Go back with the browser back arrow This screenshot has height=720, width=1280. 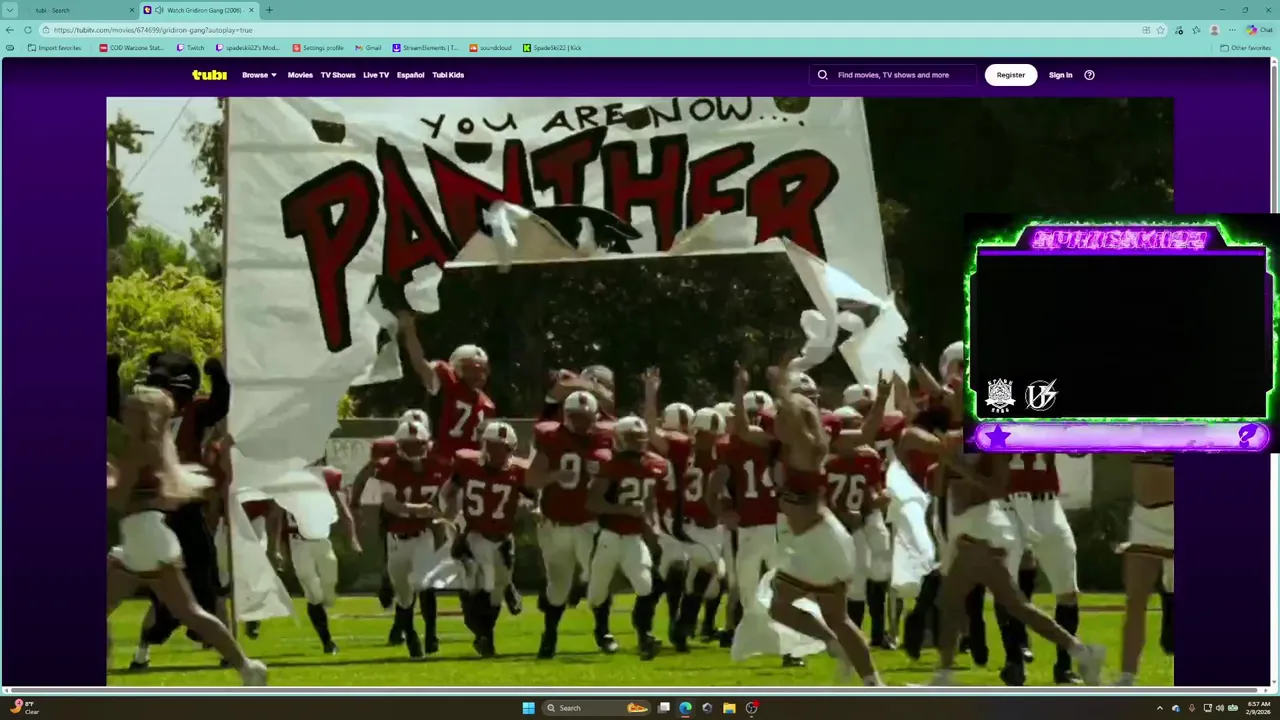click(10, 30)
